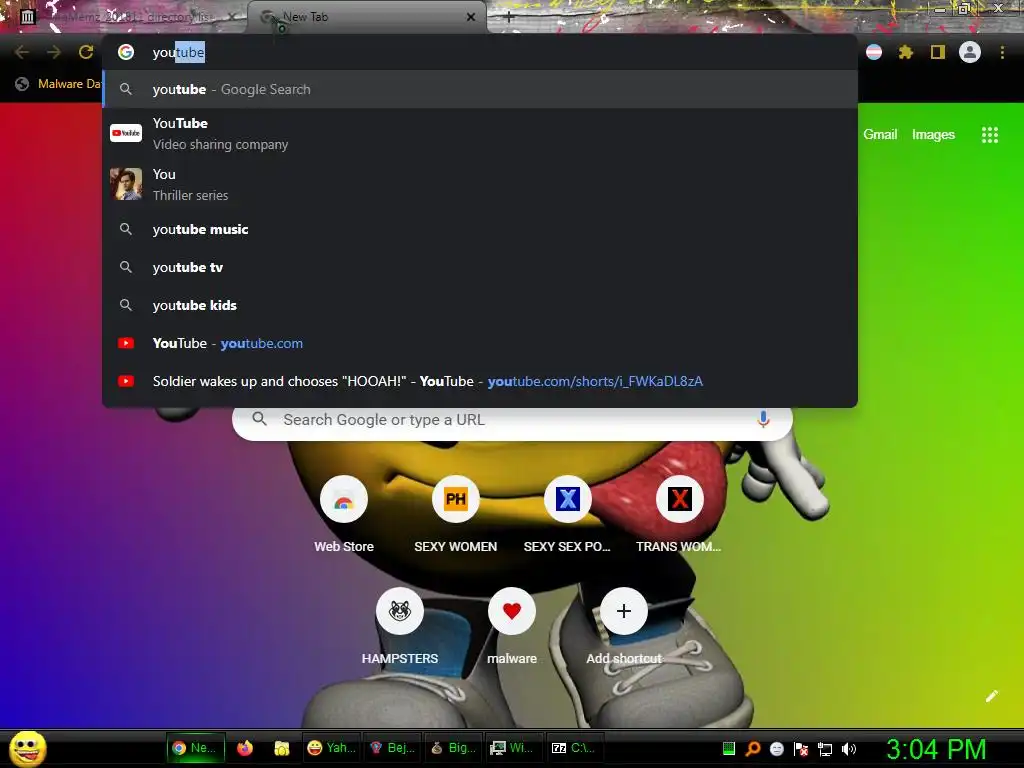Open the smiley Start button
1024x768 pixels.
point(27,748)
